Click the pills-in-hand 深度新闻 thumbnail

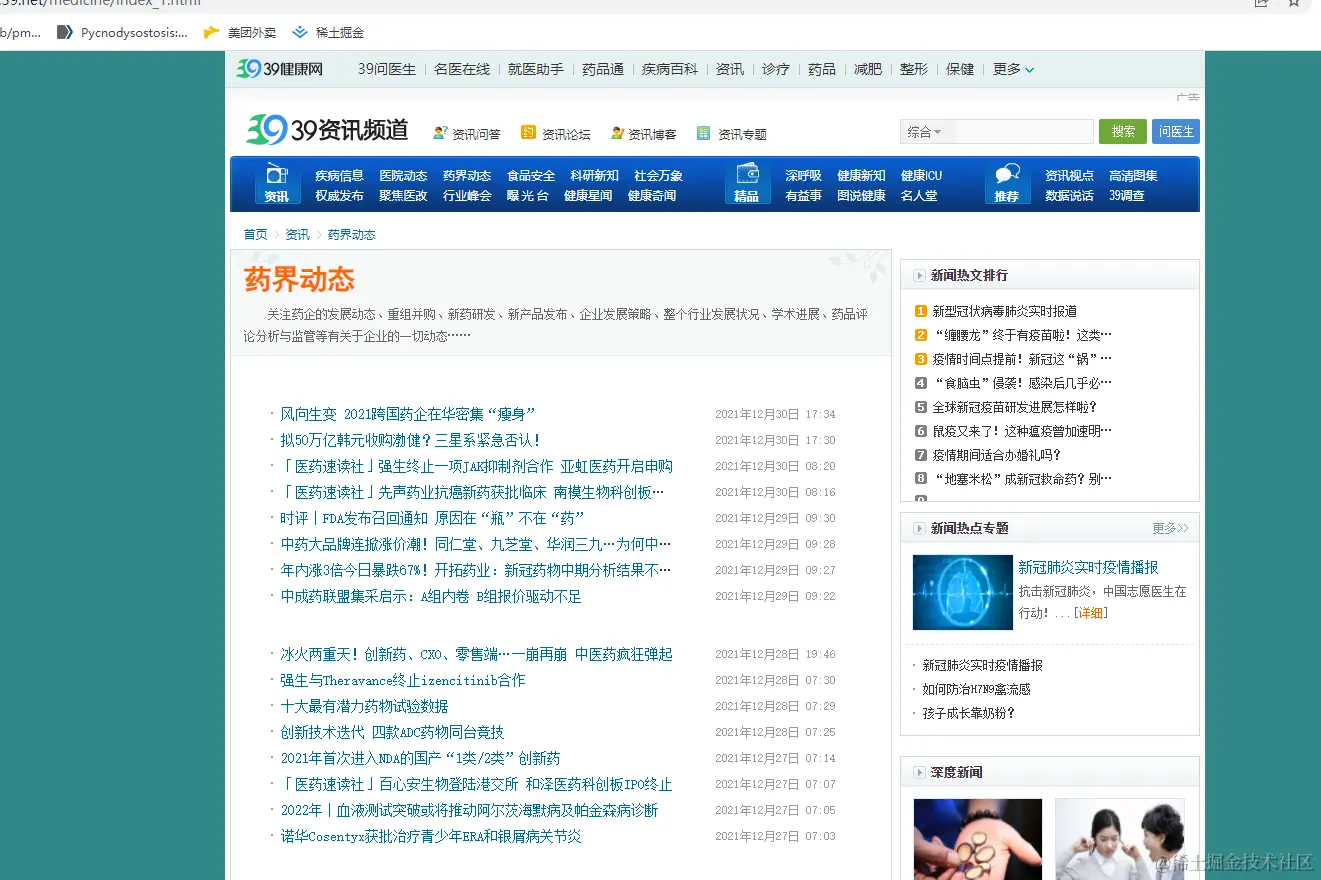pos(978,839)
